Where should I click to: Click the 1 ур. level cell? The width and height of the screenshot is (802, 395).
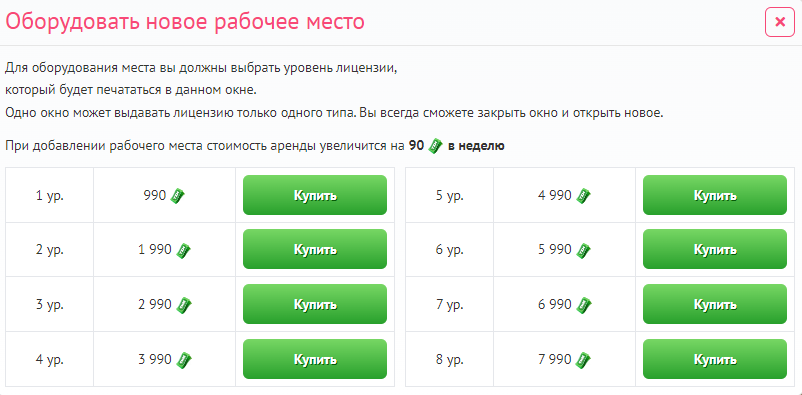[x=50, y=195]
